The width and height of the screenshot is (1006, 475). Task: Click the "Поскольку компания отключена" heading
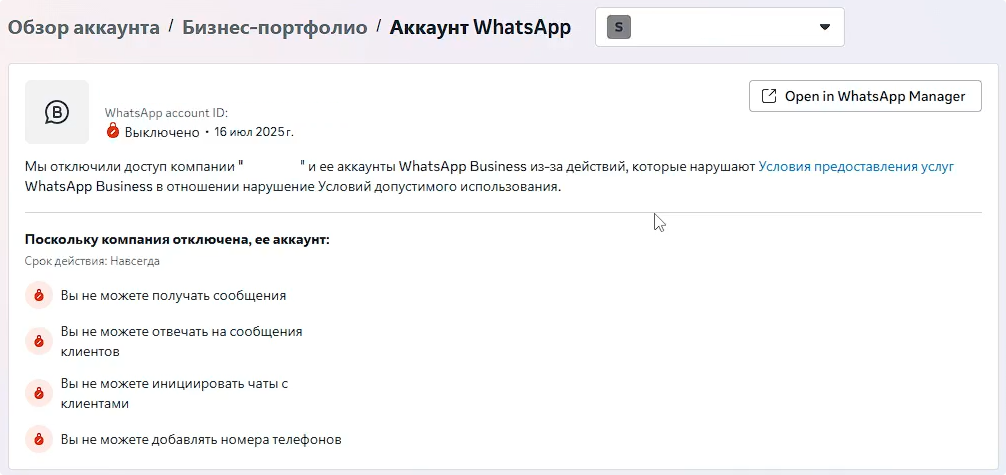pos(177,240)
